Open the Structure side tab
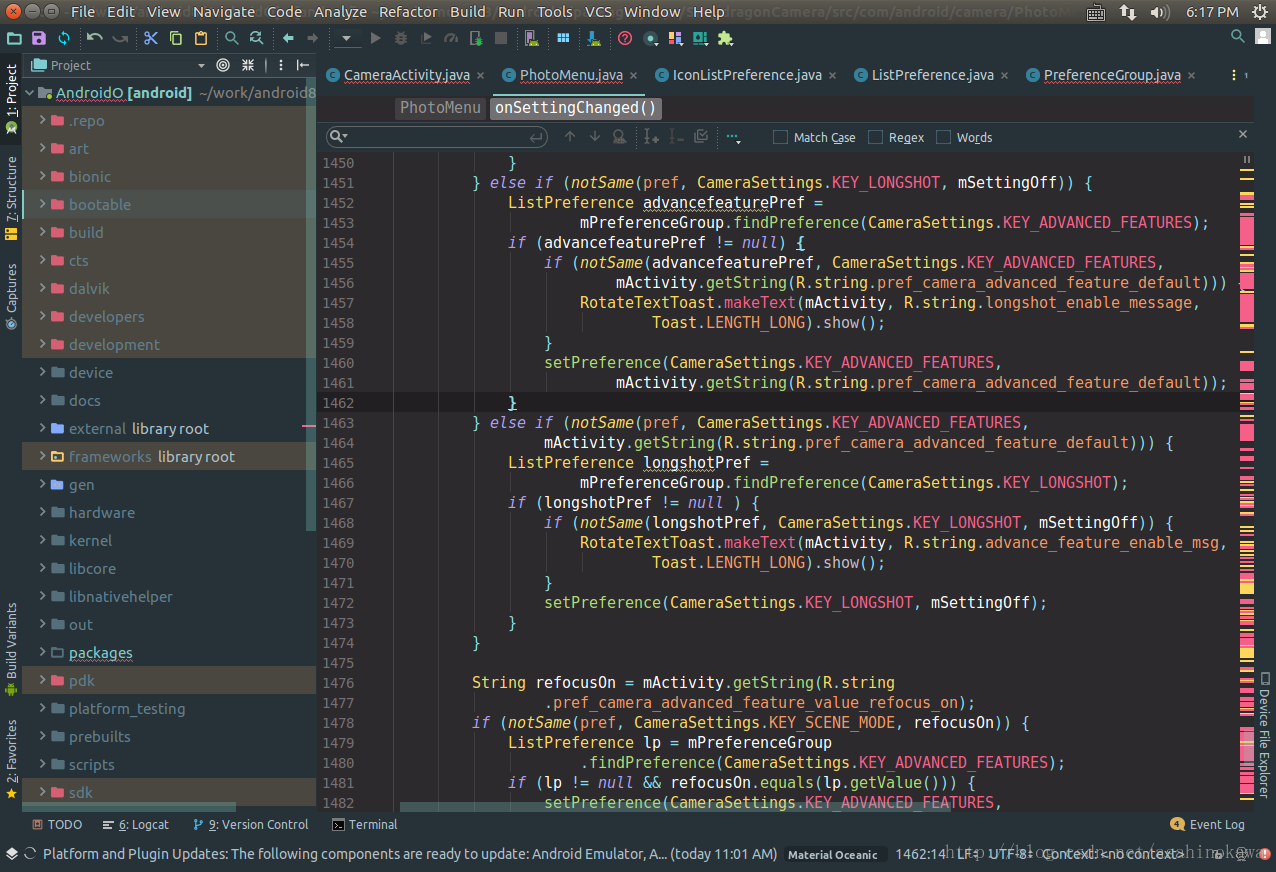 click(11, 197)
